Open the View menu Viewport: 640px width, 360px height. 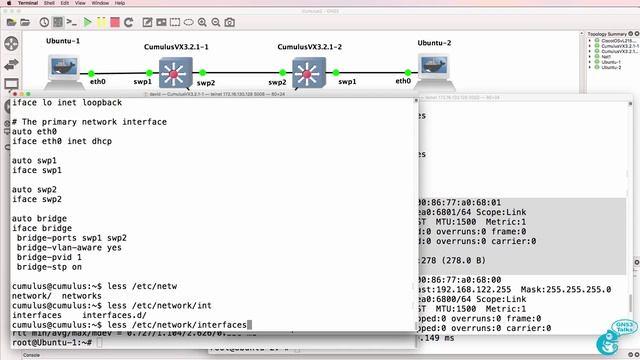click(x=80, y=3)
